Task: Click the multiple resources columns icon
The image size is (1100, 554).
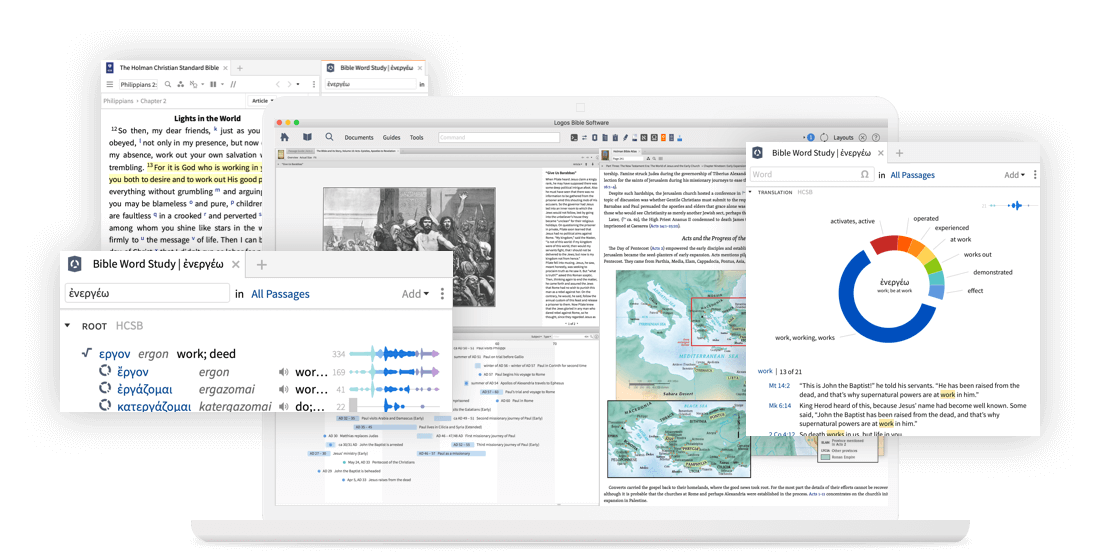Action: (213, 84)
